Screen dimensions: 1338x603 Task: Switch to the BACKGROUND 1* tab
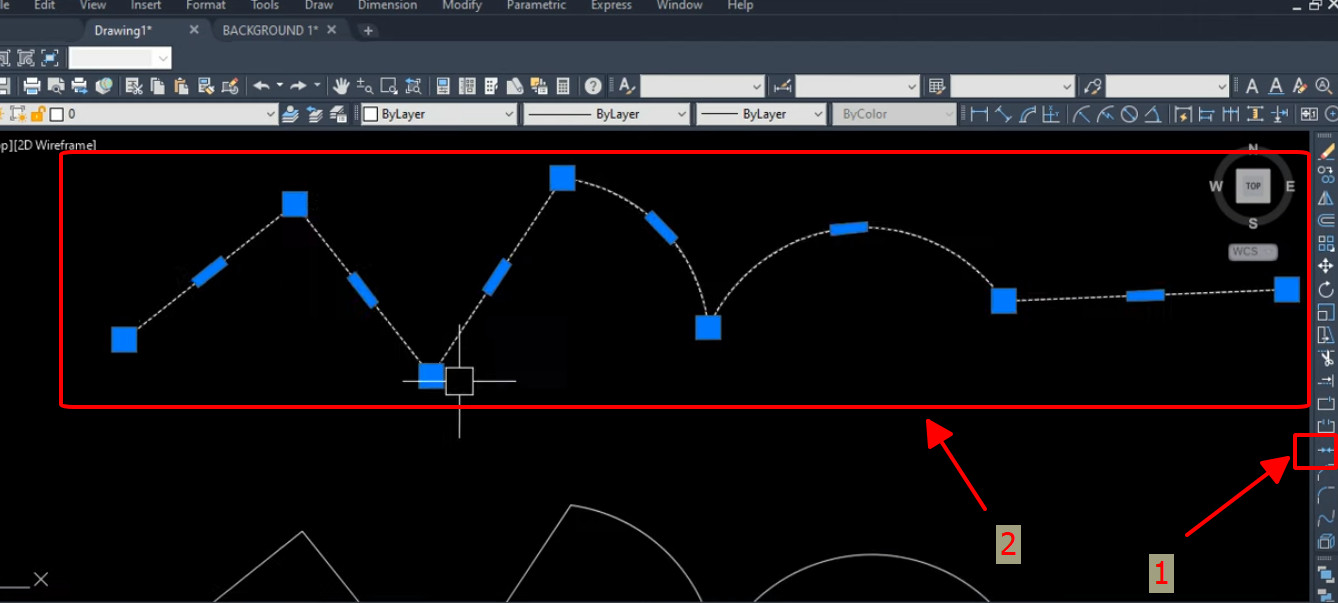[x=270, y=30]
